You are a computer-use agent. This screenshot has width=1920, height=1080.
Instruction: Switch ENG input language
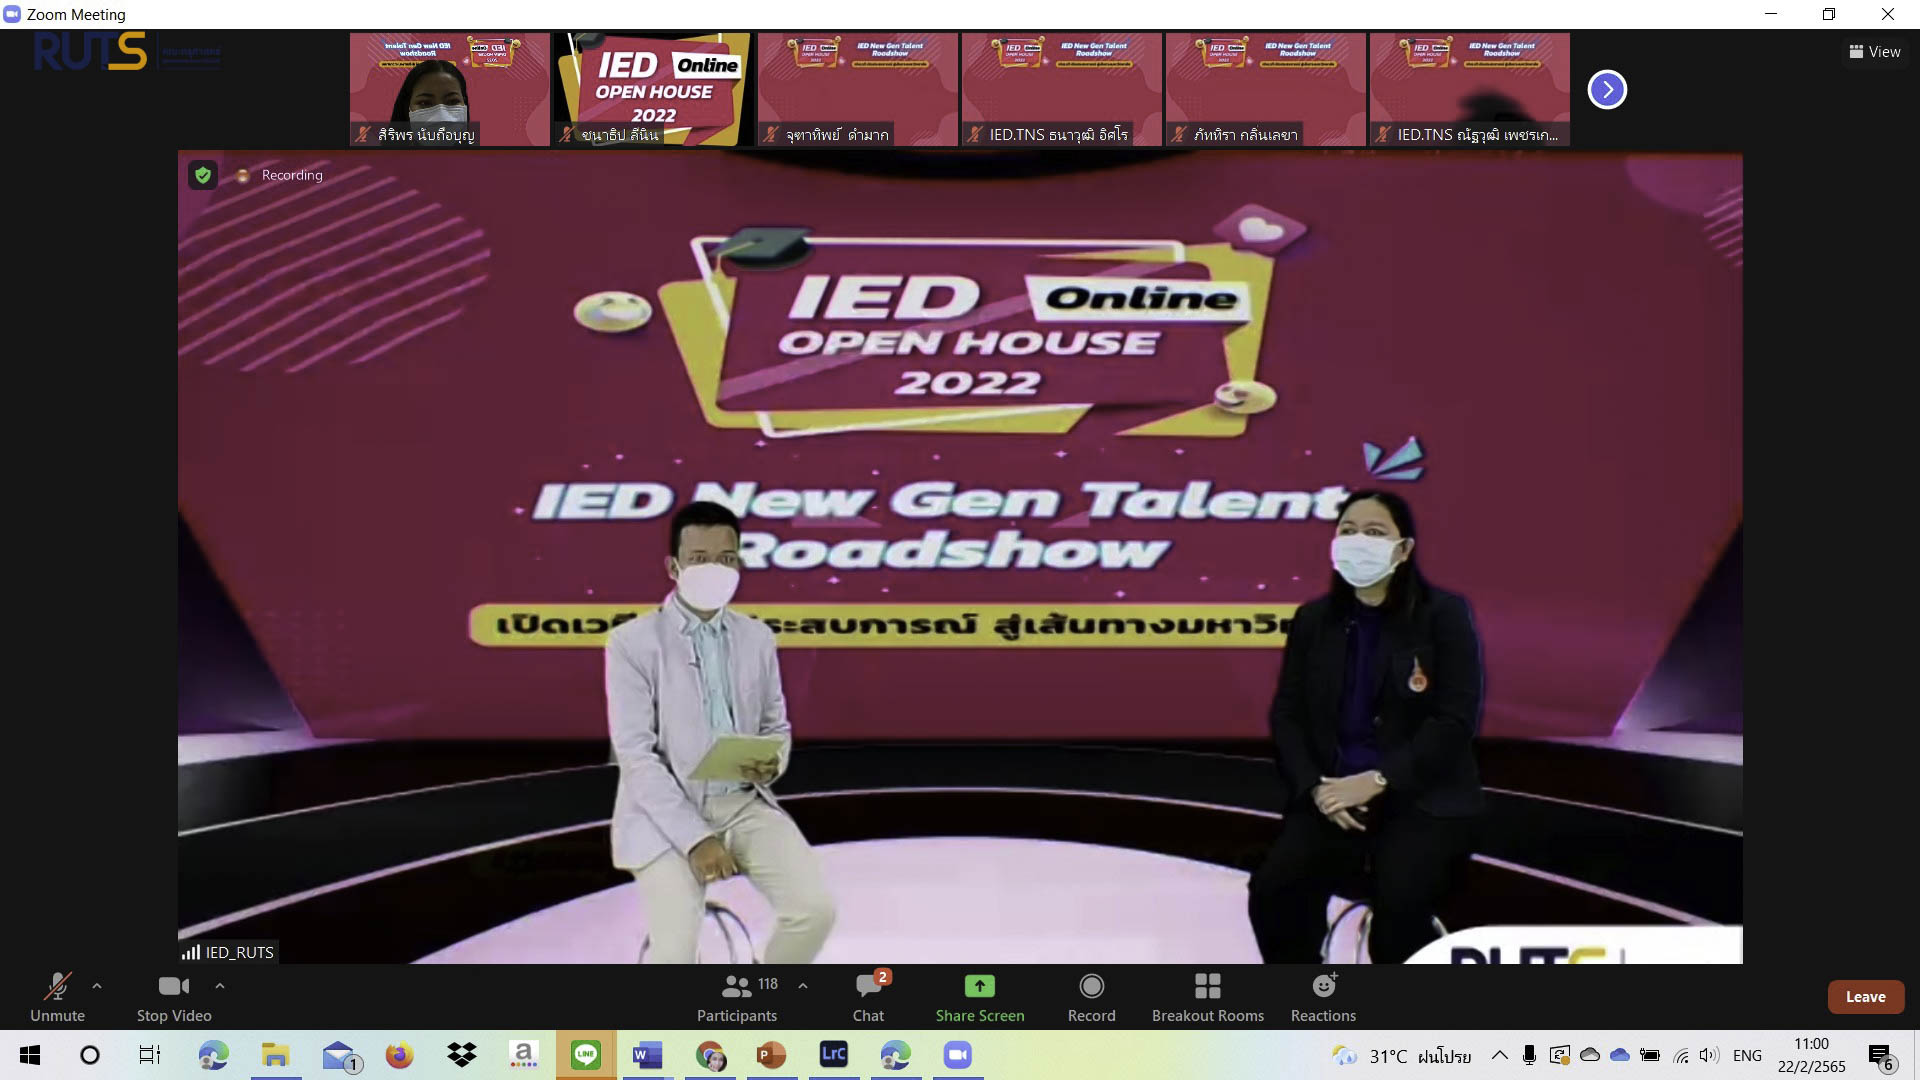click(1747, 1055)
